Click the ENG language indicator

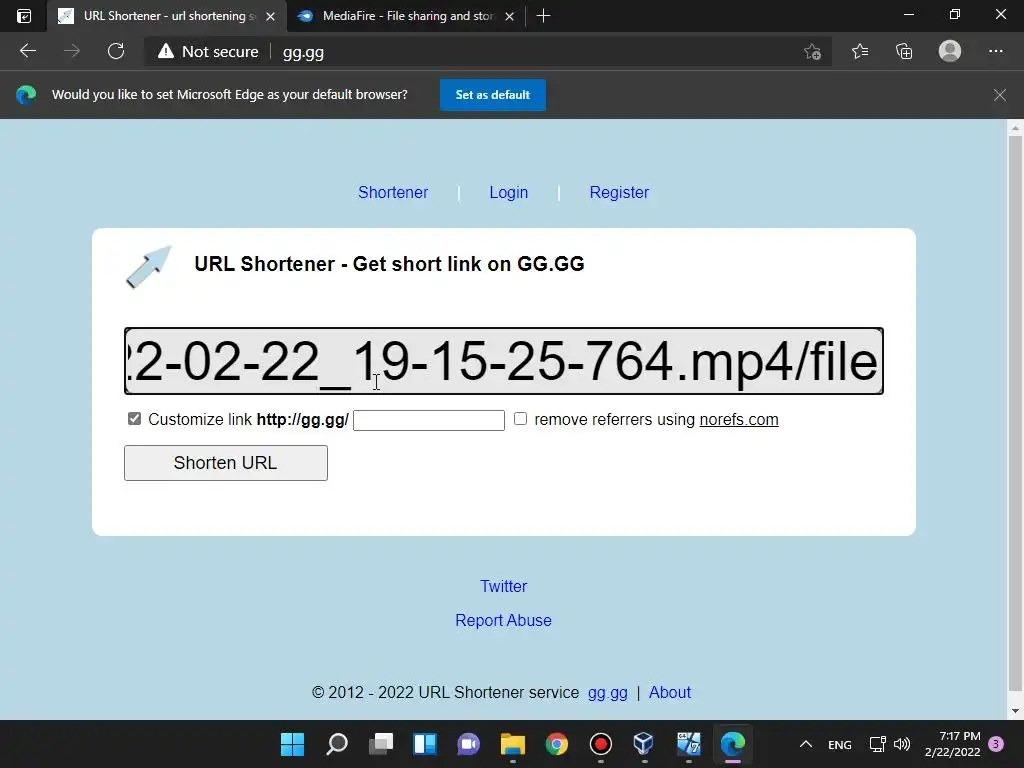[840, 744]
